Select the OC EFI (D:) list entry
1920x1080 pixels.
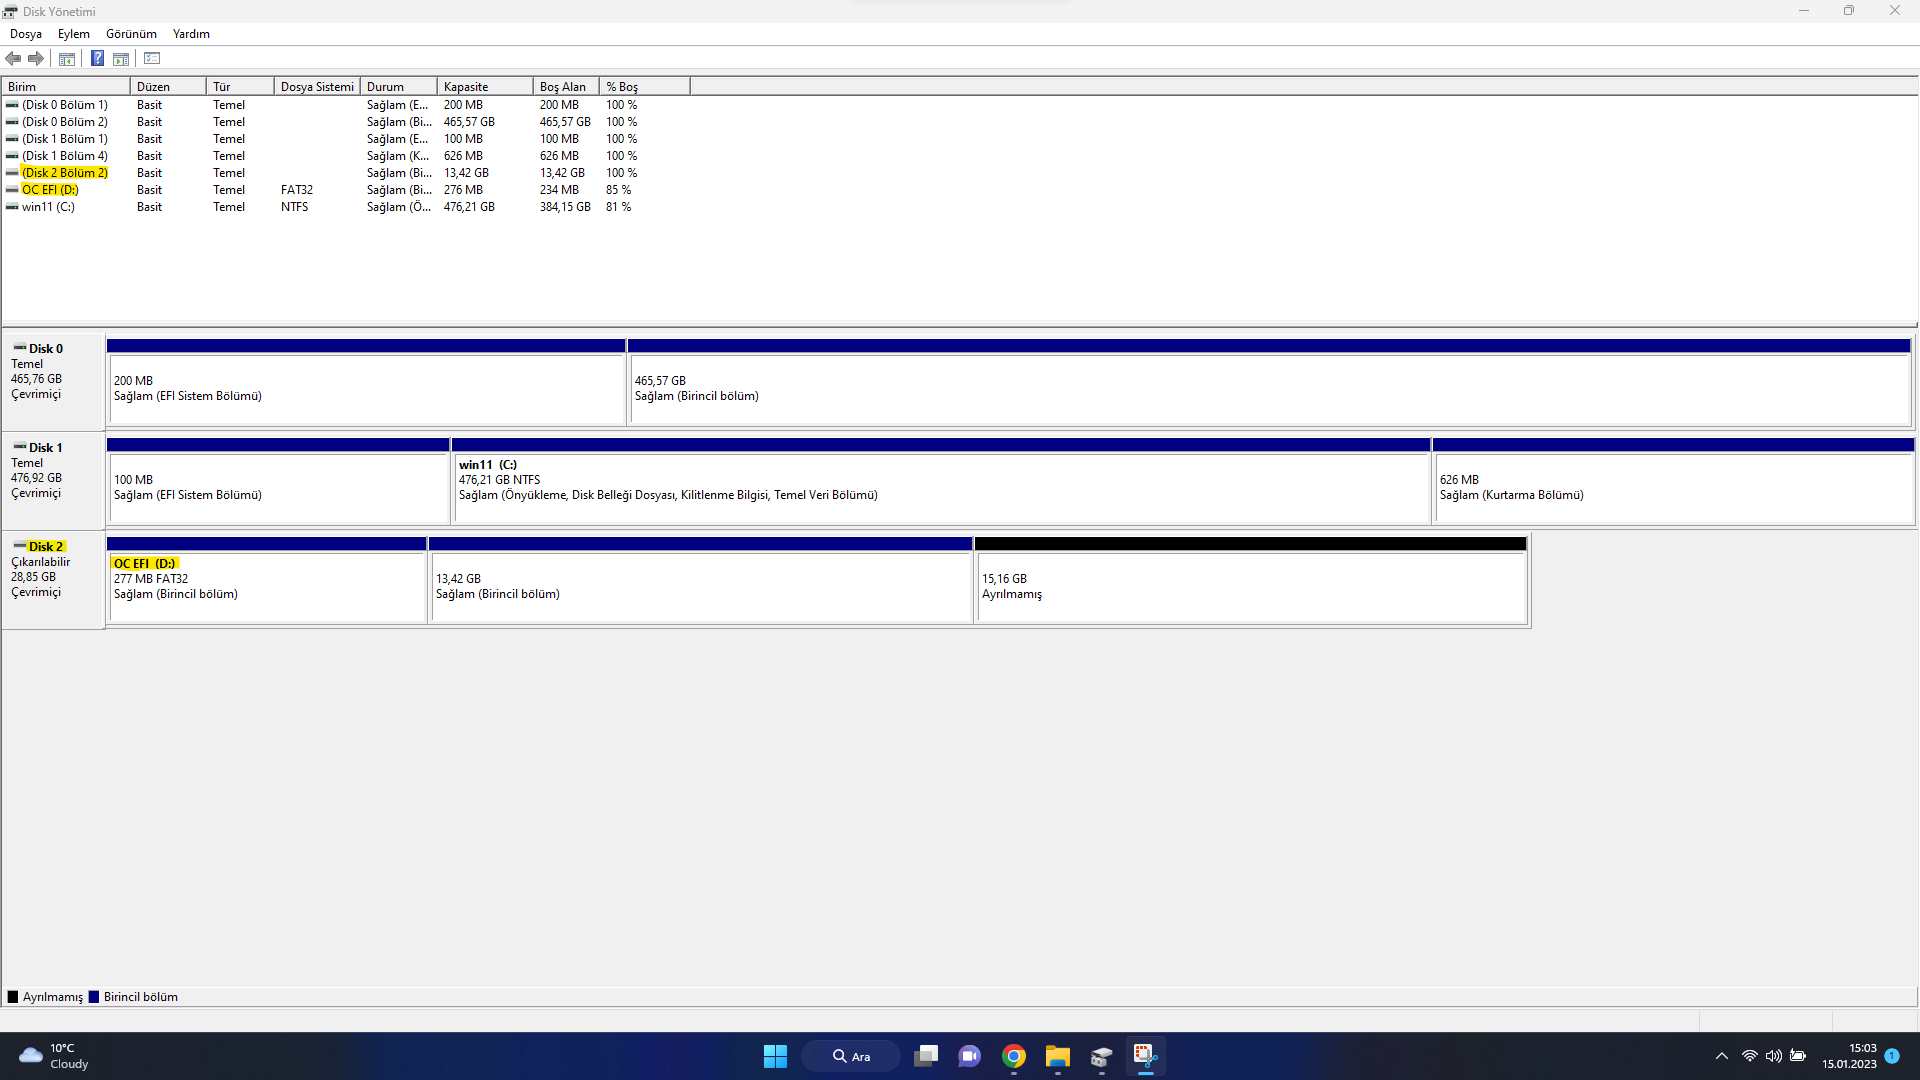(x=50, y=190)
